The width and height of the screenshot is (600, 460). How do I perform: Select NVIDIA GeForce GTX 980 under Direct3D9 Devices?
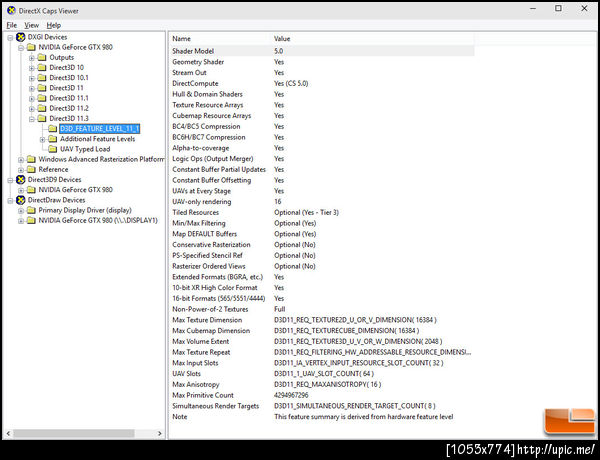pos(75,190)
